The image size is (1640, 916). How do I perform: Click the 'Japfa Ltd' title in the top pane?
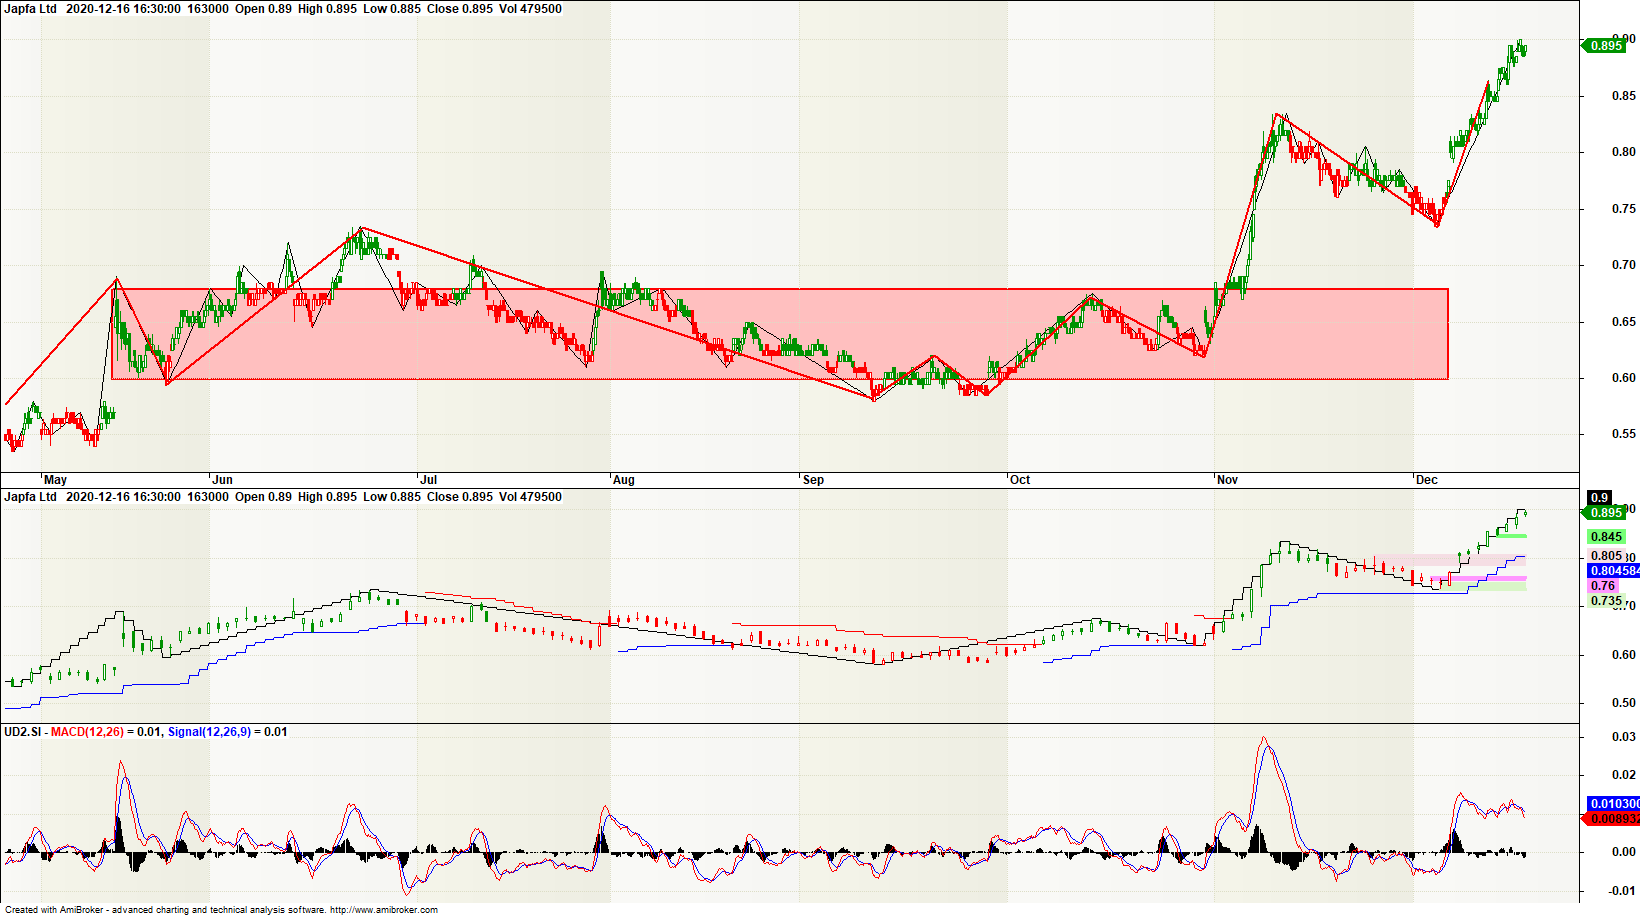31,9
